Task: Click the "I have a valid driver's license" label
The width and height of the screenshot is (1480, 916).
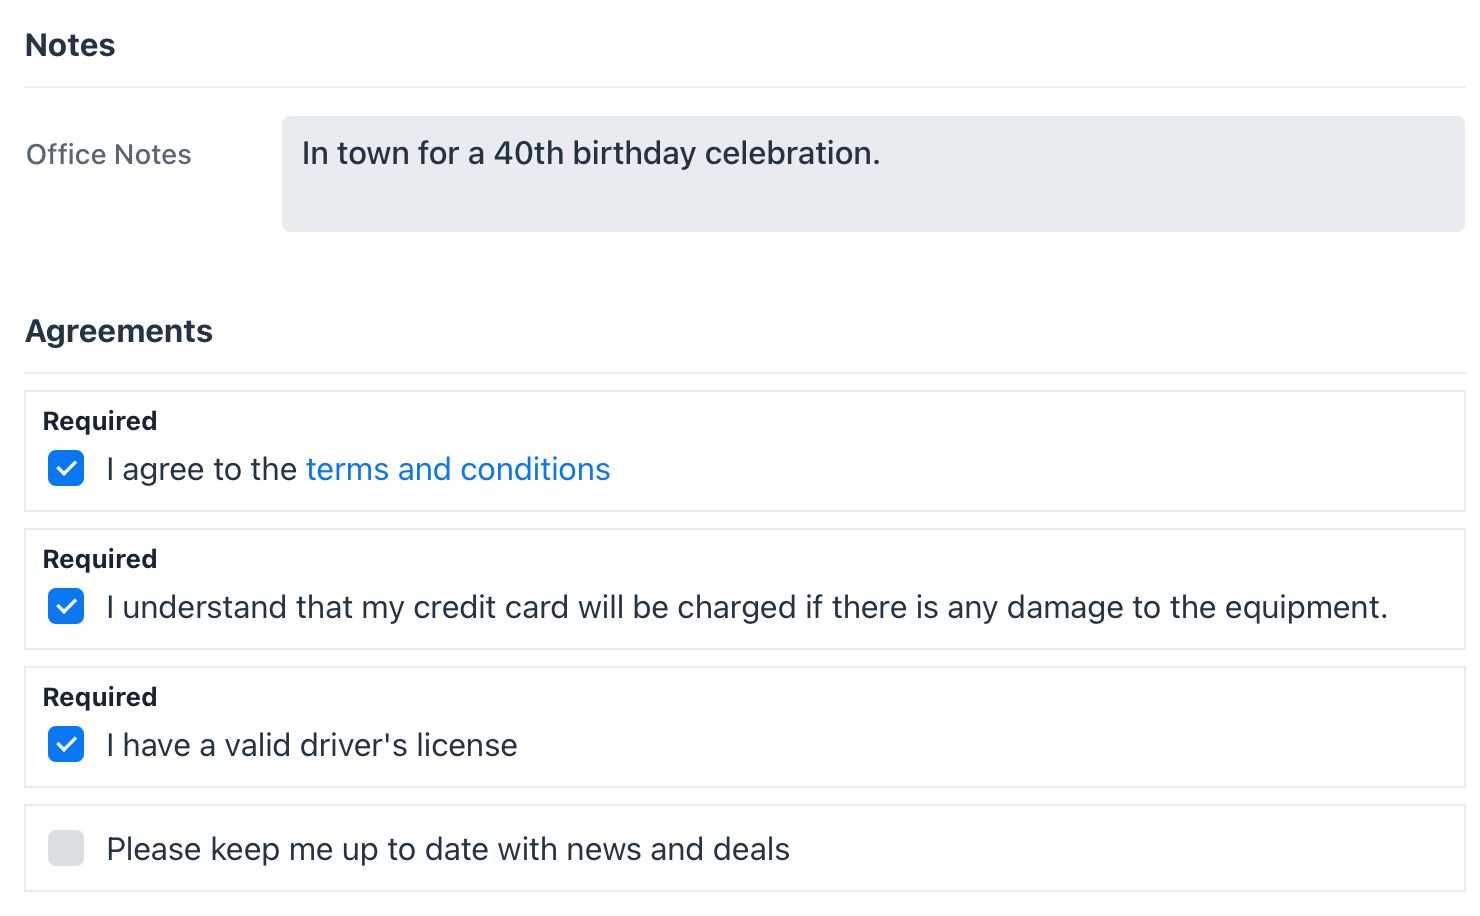Action: pyautogui.click(x=312, y=745)
